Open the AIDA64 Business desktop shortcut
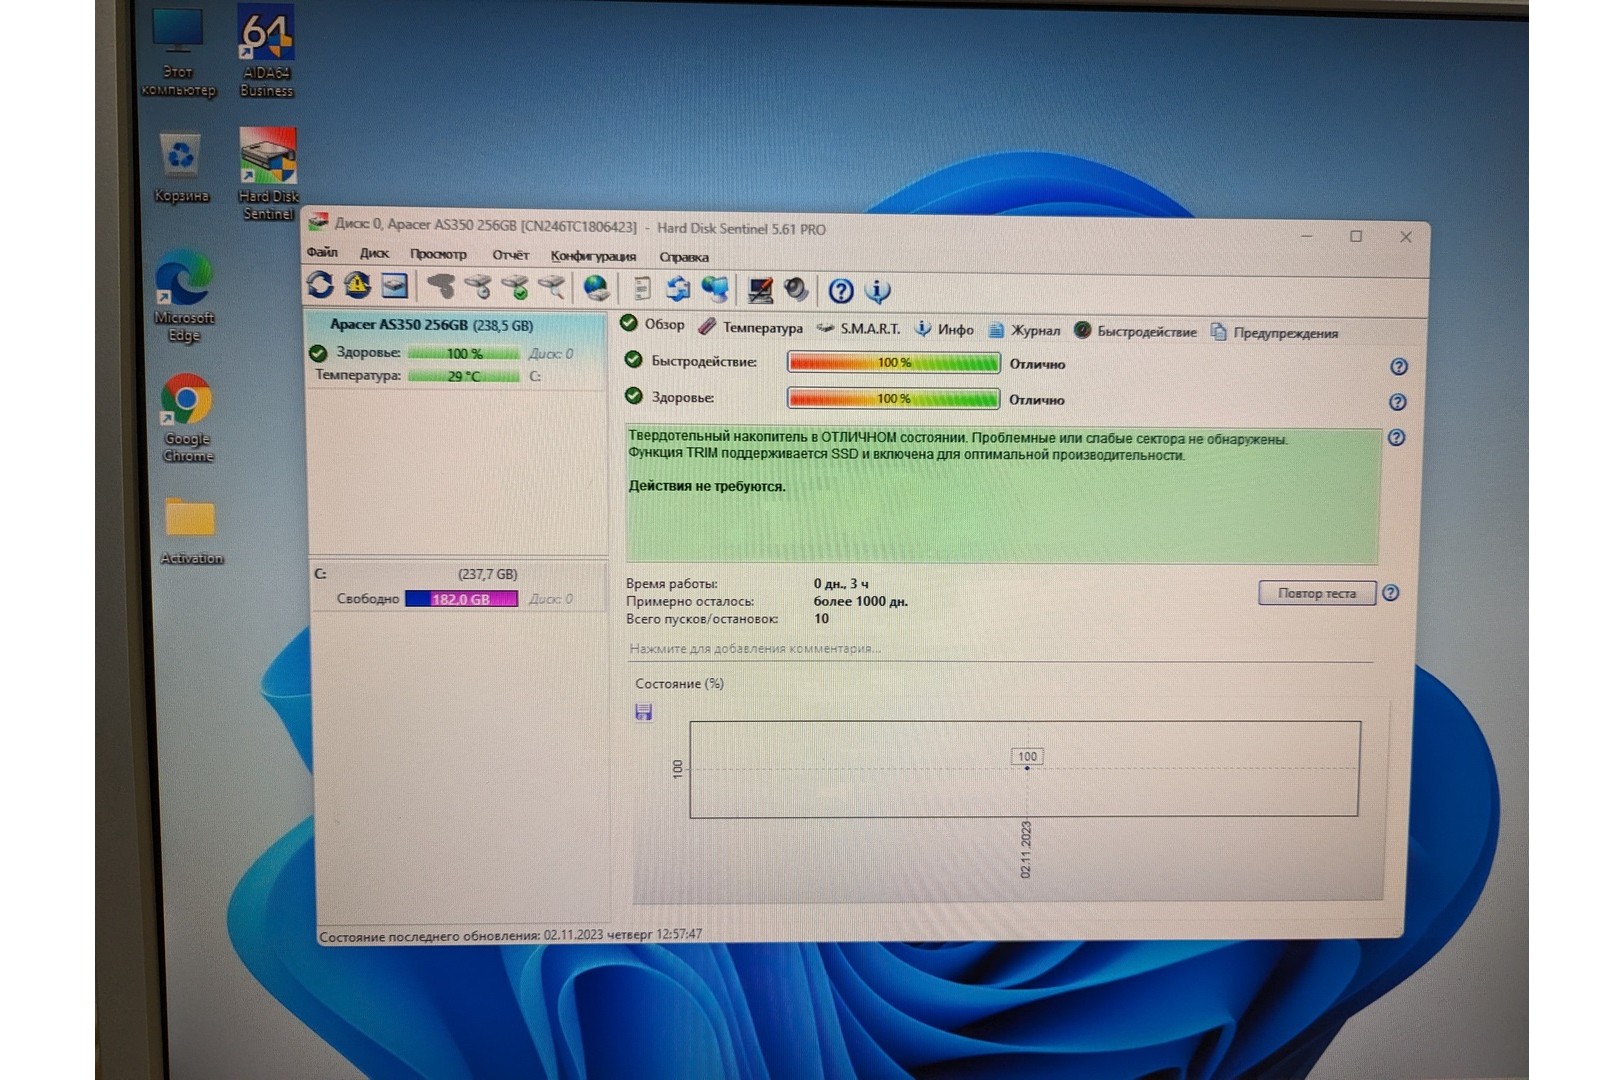 coord(266,50)
